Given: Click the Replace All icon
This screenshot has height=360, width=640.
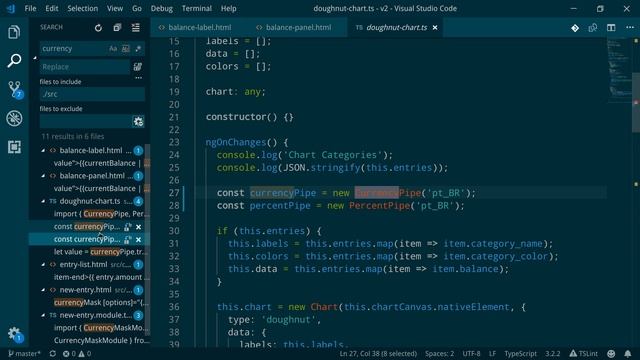Looking at the screenshot, I should (138, 67).
